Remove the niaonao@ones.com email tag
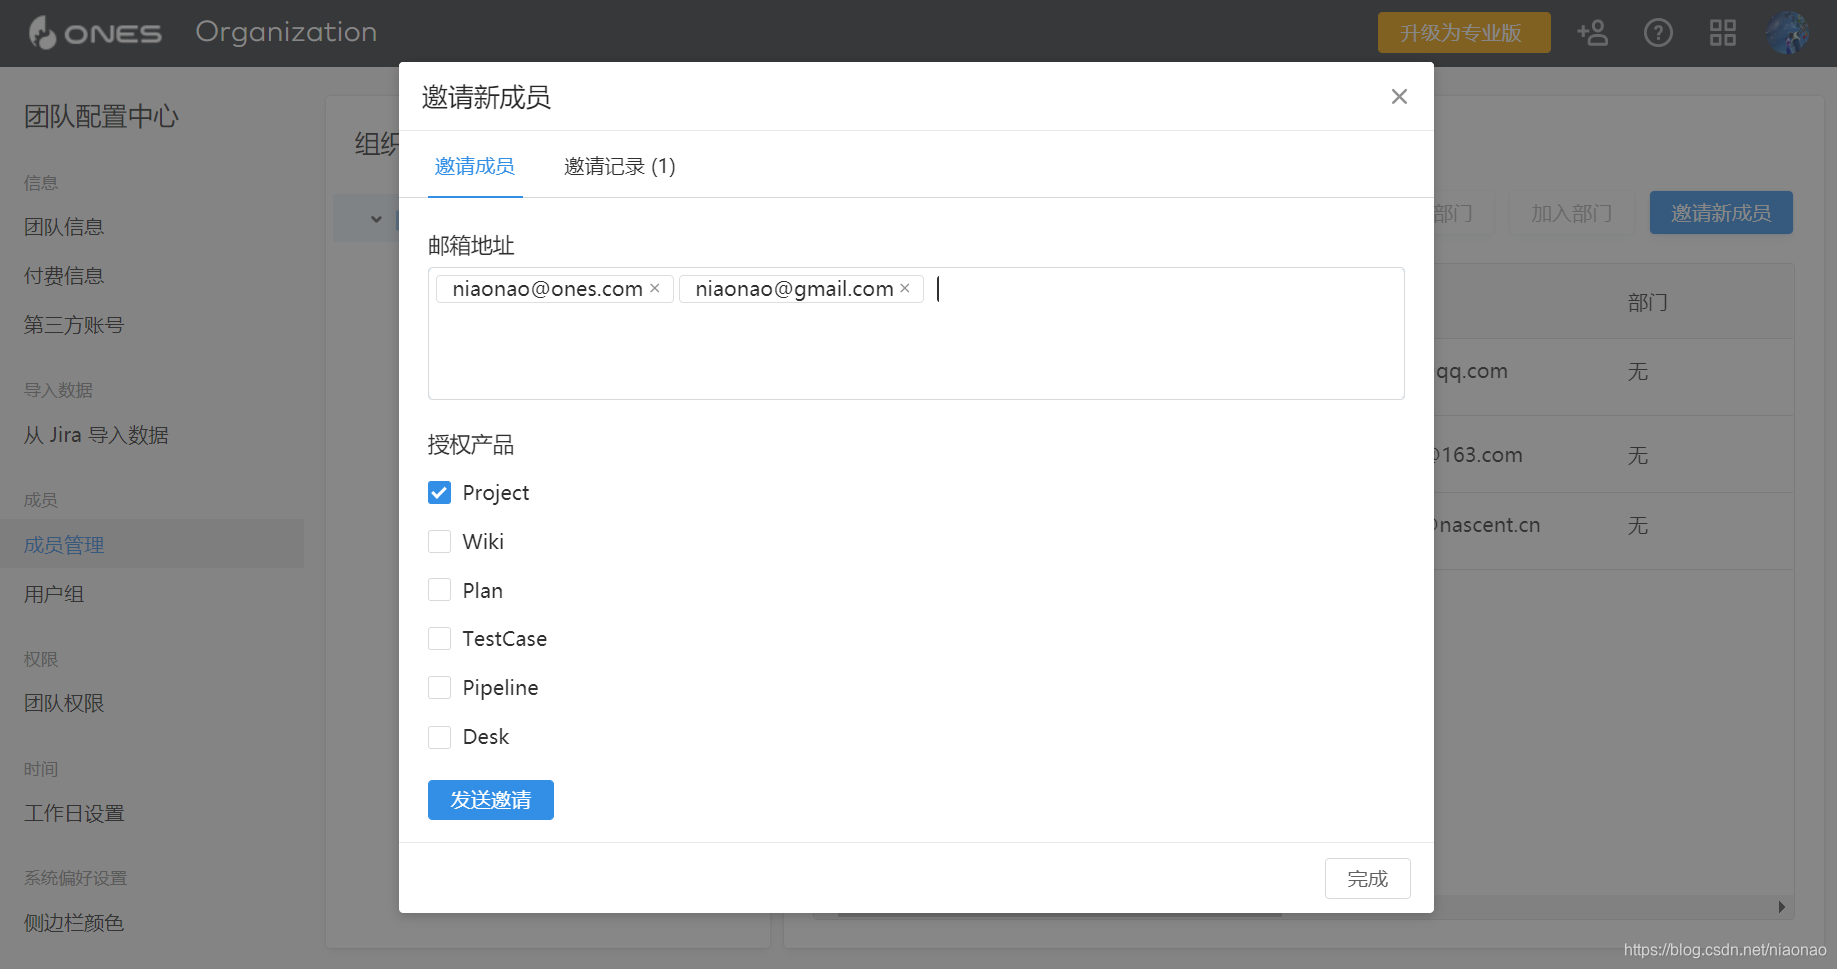 655,288
